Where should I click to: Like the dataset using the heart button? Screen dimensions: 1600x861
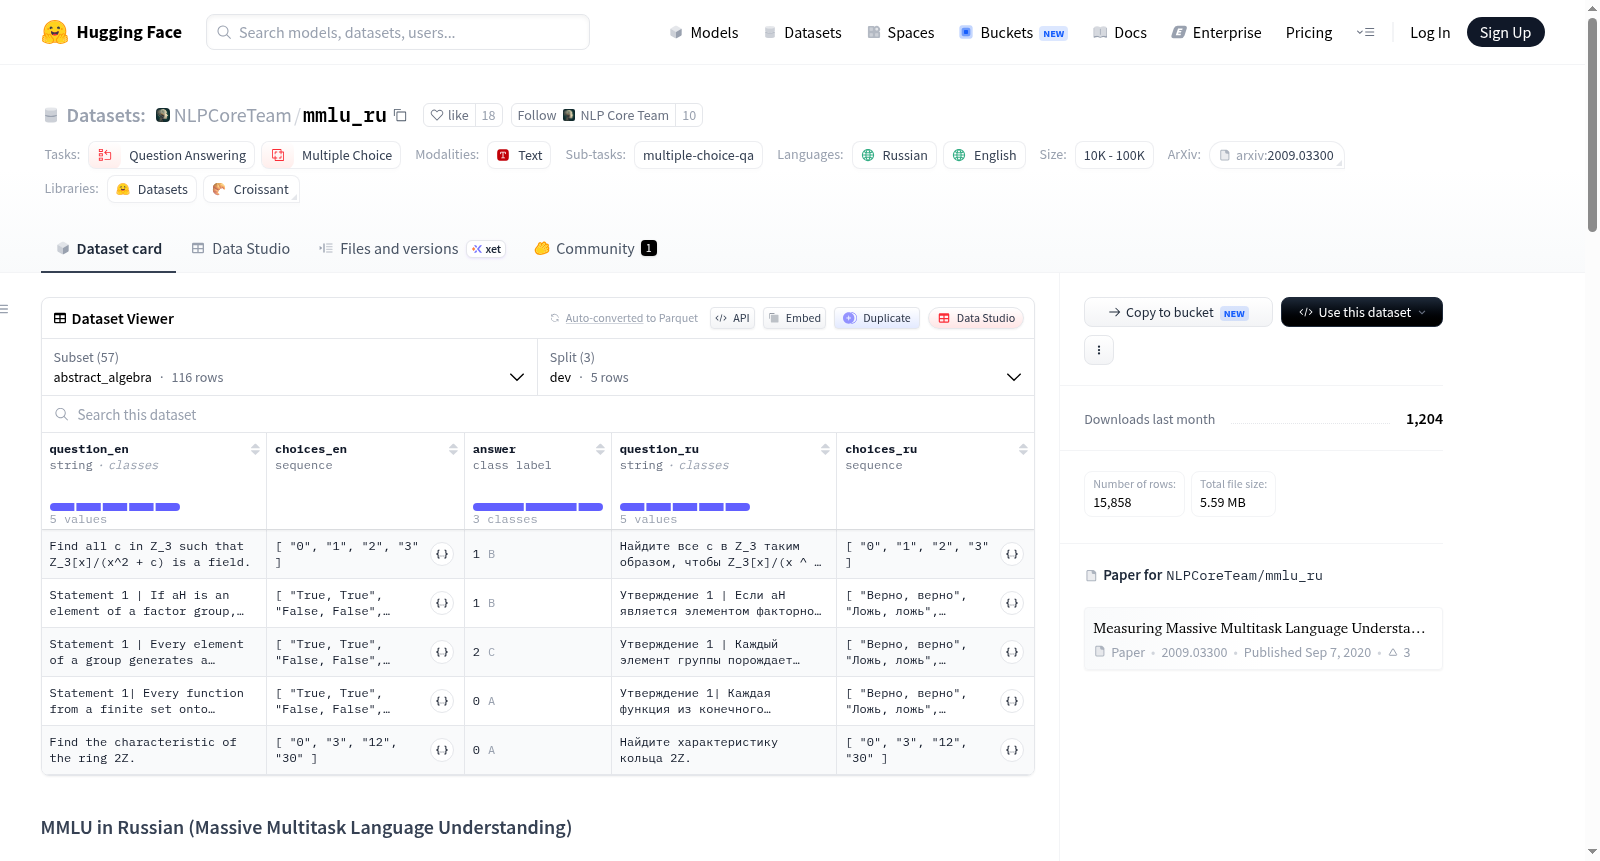pos(449,115)
